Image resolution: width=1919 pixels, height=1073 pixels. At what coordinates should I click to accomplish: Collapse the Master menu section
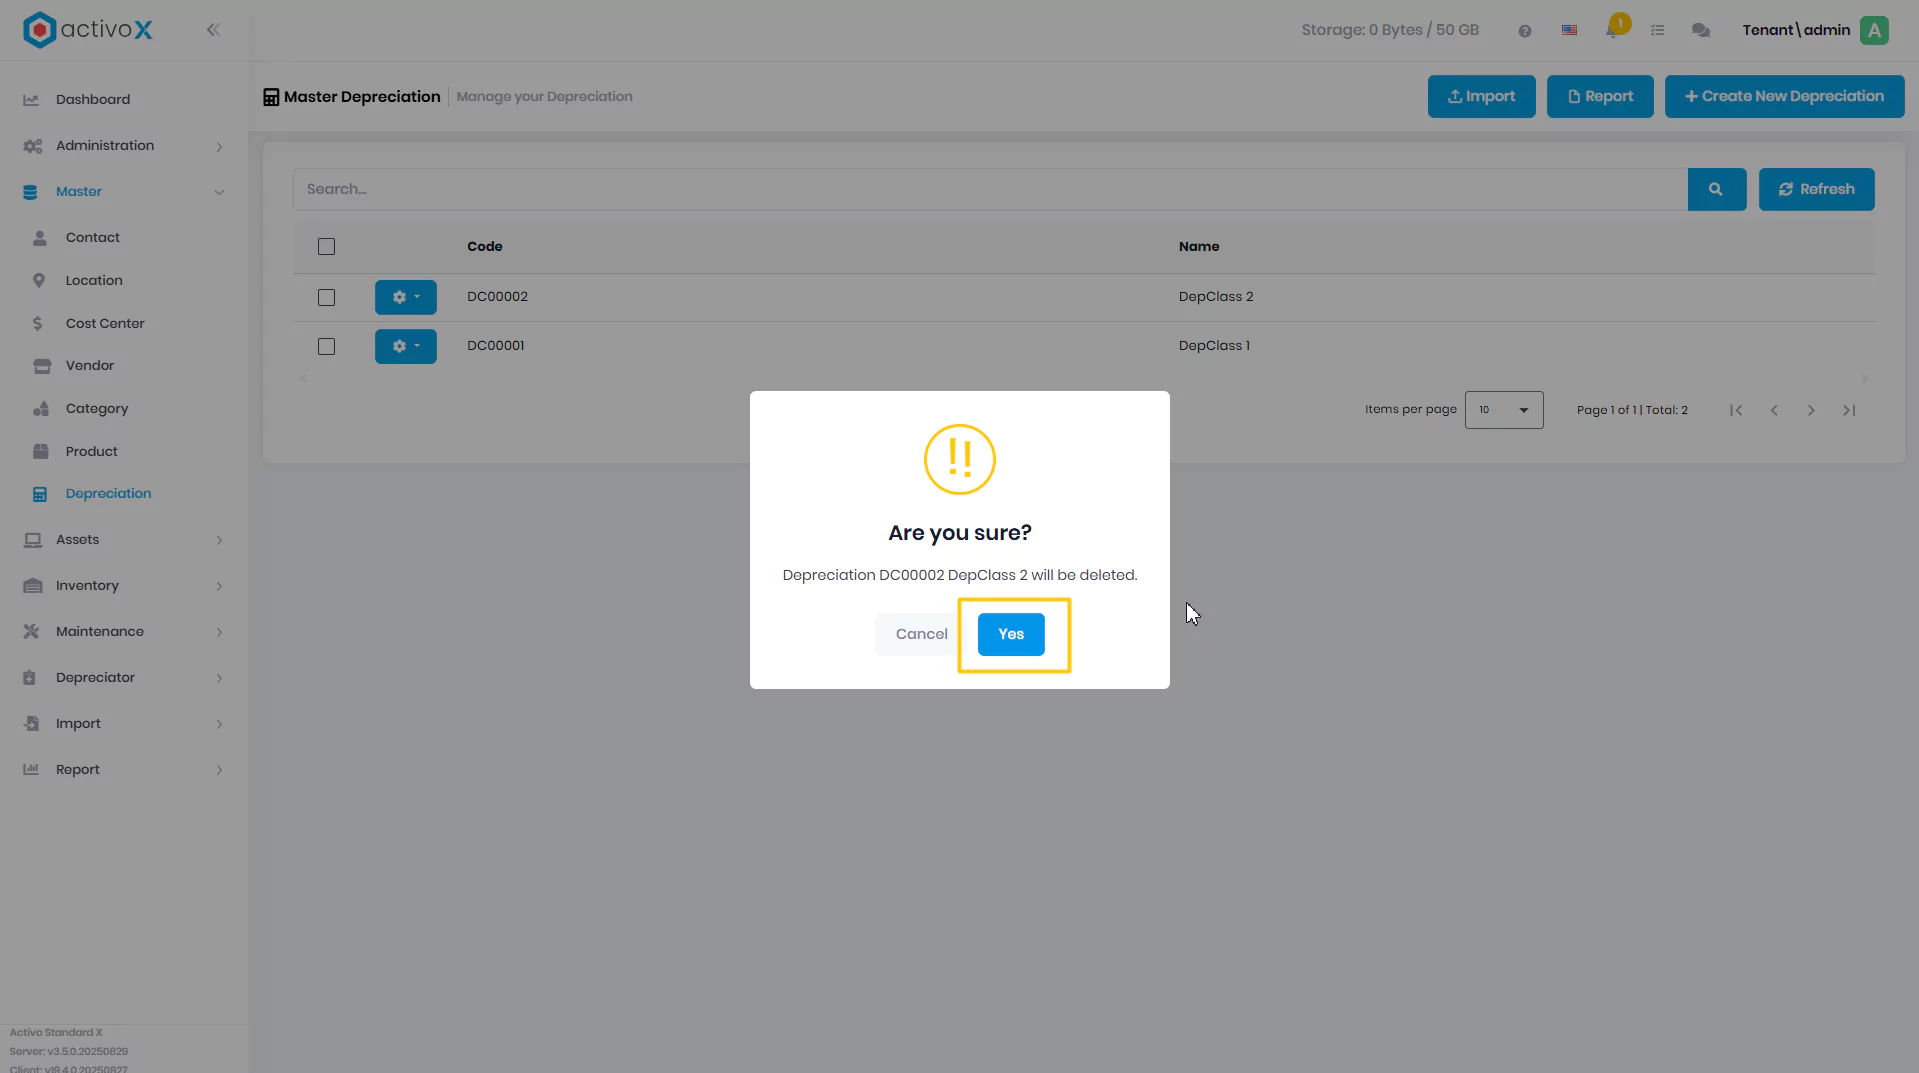[123, 191]
